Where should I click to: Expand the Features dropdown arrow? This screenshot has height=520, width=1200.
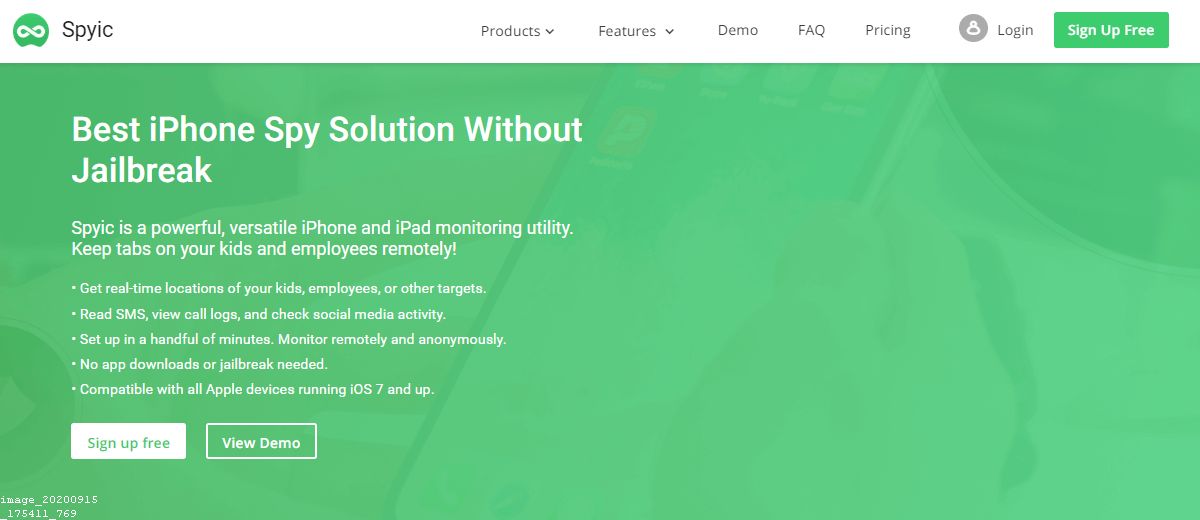click(x=670, y=32)
